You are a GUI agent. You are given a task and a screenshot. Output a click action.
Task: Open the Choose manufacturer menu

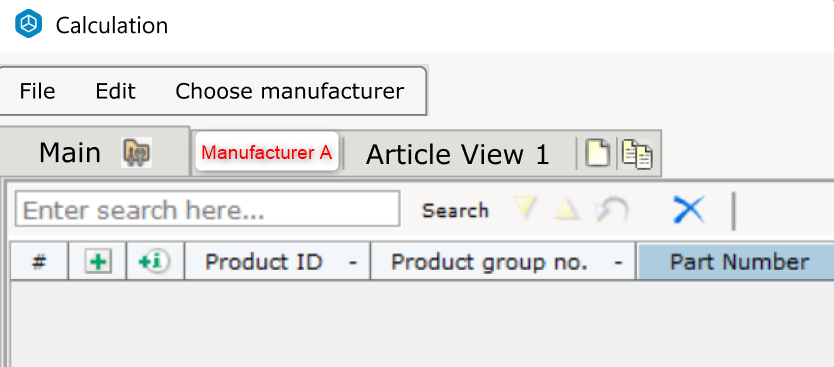(x=290, y=91)
